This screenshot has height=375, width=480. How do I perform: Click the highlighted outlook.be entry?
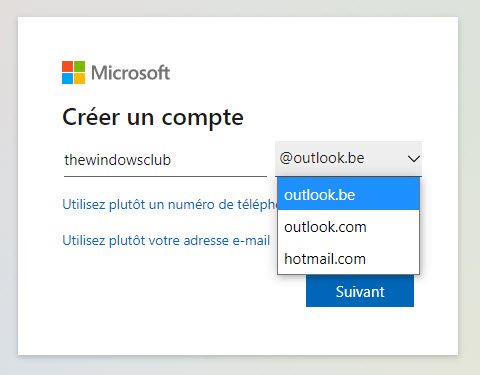(x=348, y=194)
